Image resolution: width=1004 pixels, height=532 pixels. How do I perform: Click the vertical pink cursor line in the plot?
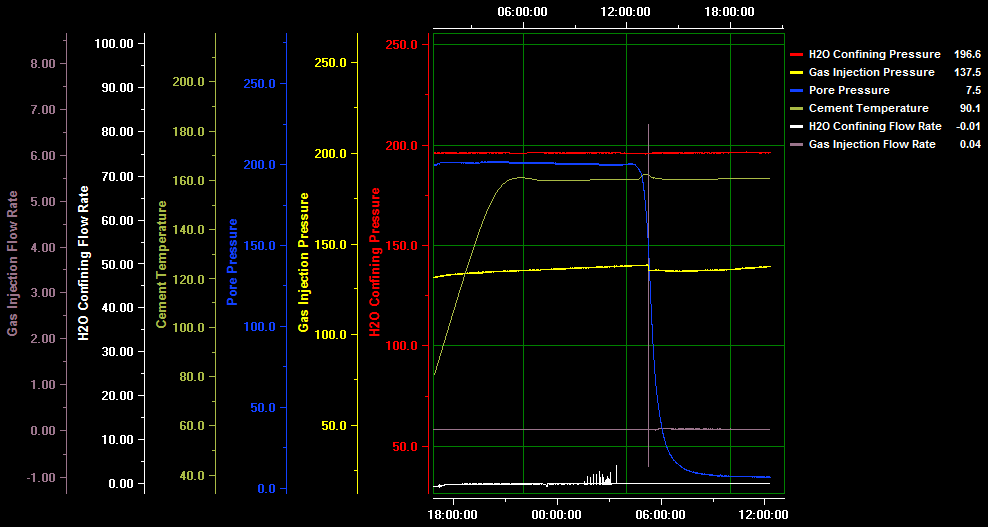point(649,300)
